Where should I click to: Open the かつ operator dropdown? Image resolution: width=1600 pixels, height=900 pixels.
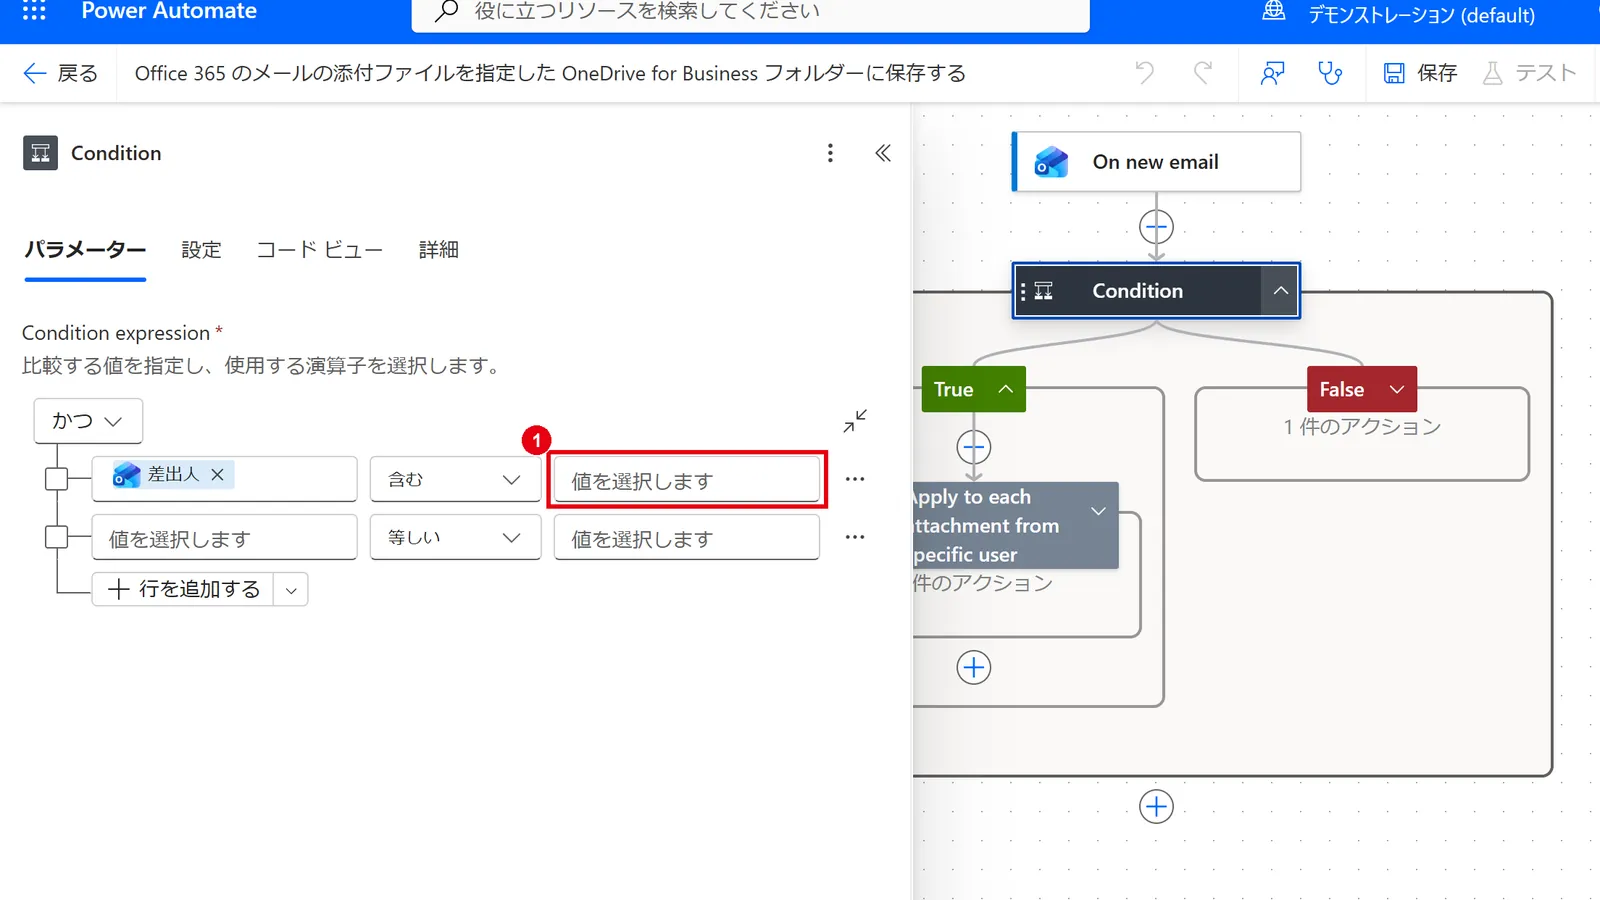[x=88, y=421]
